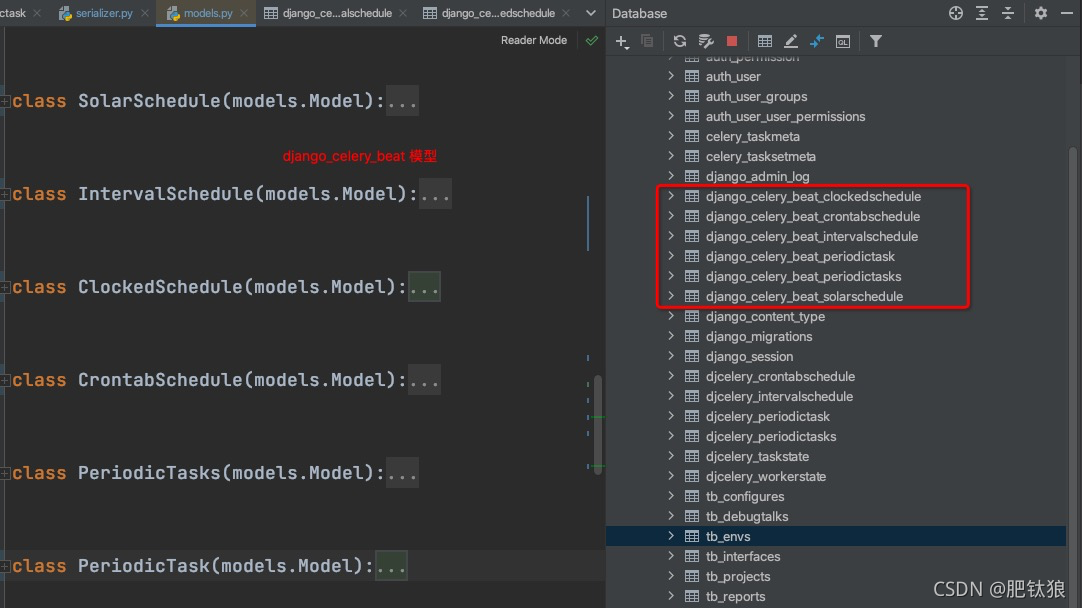1082x608 pixels.
Task: Select the django_celery_beat_solarschedule table
Action: pos(804,297)
